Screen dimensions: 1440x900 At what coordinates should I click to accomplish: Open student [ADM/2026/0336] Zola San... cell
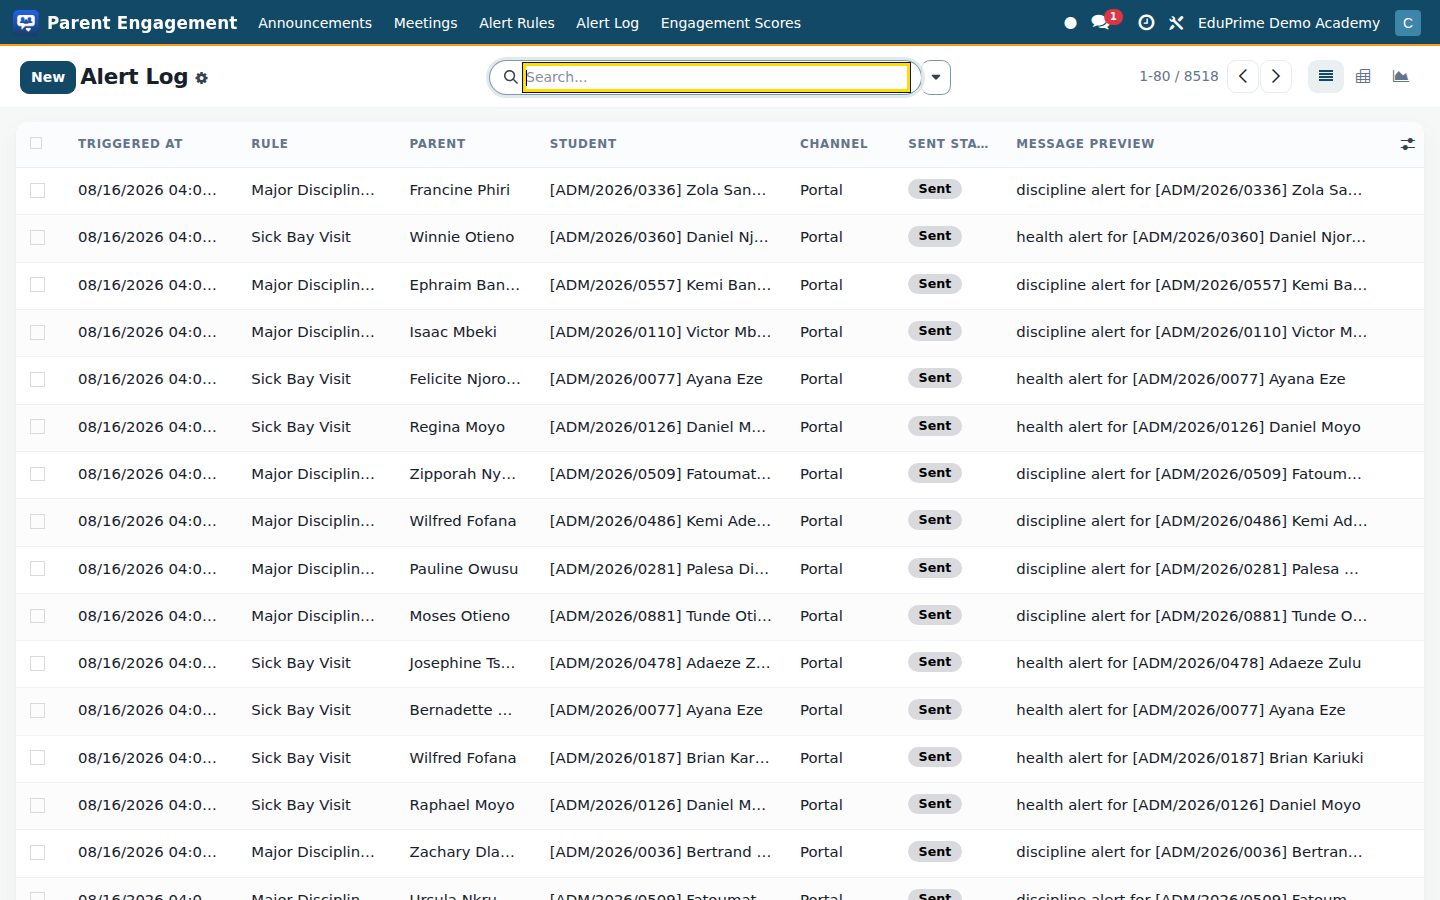pyautogui.click(x=658, y=190)
